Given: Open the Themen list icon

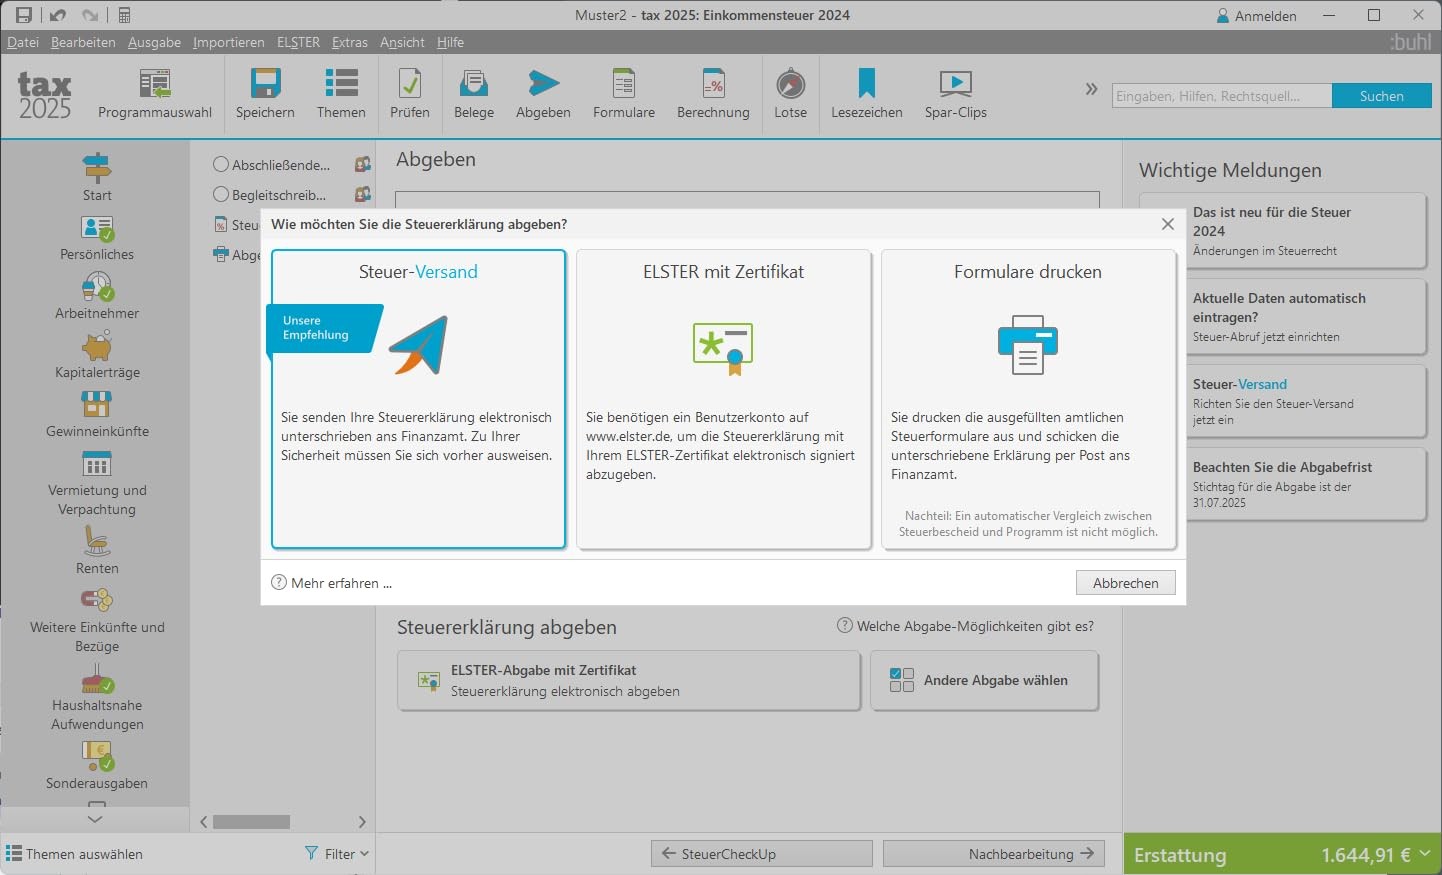Looking at the screenshot, I should (x=341, y=95).
